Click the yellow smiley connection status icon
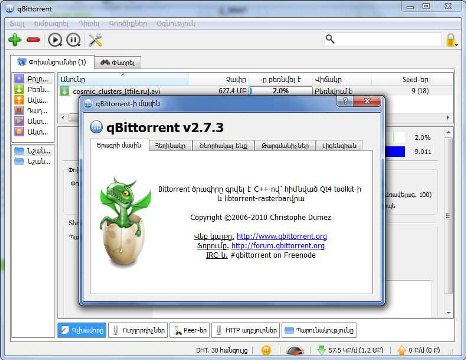 coord(266,350)
